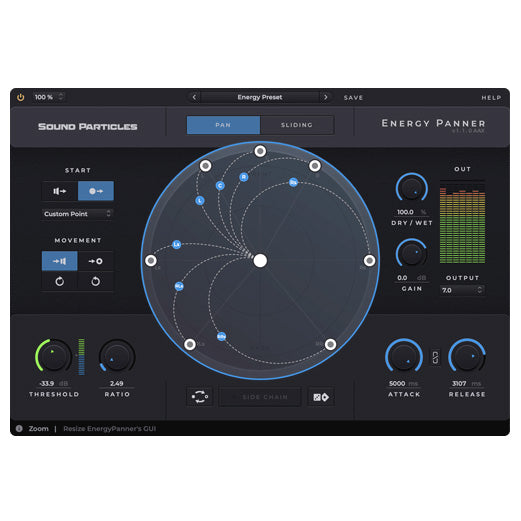
Task: Click the info icon in status bar
Action: (19, 428)
